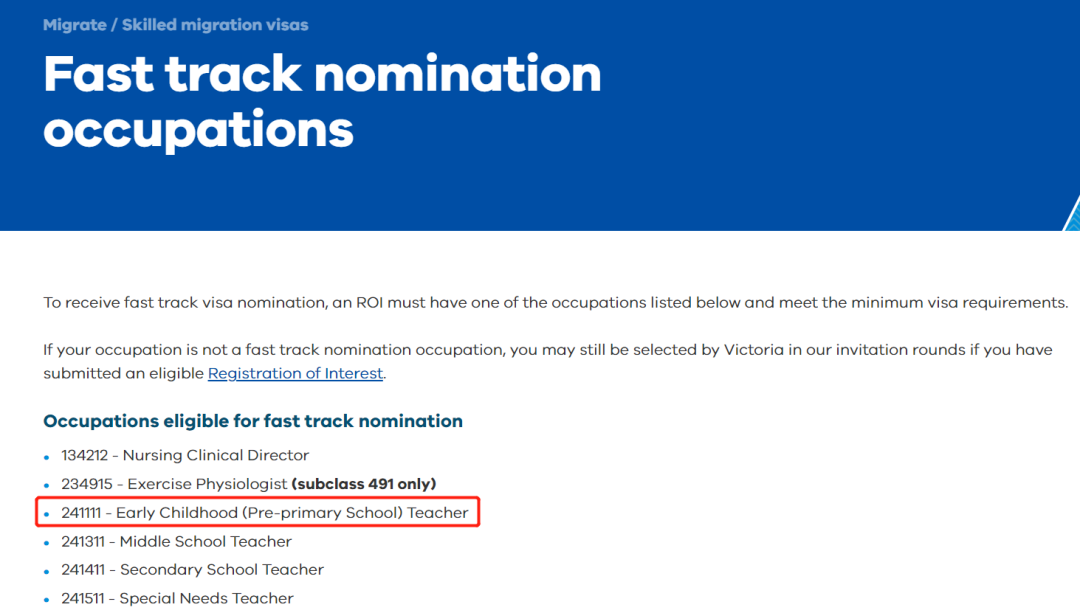This screenshot has height=613, width=1080.
Task: Select the Nursing Clinical Director occupation entry
Action: (x=185, y=455)
